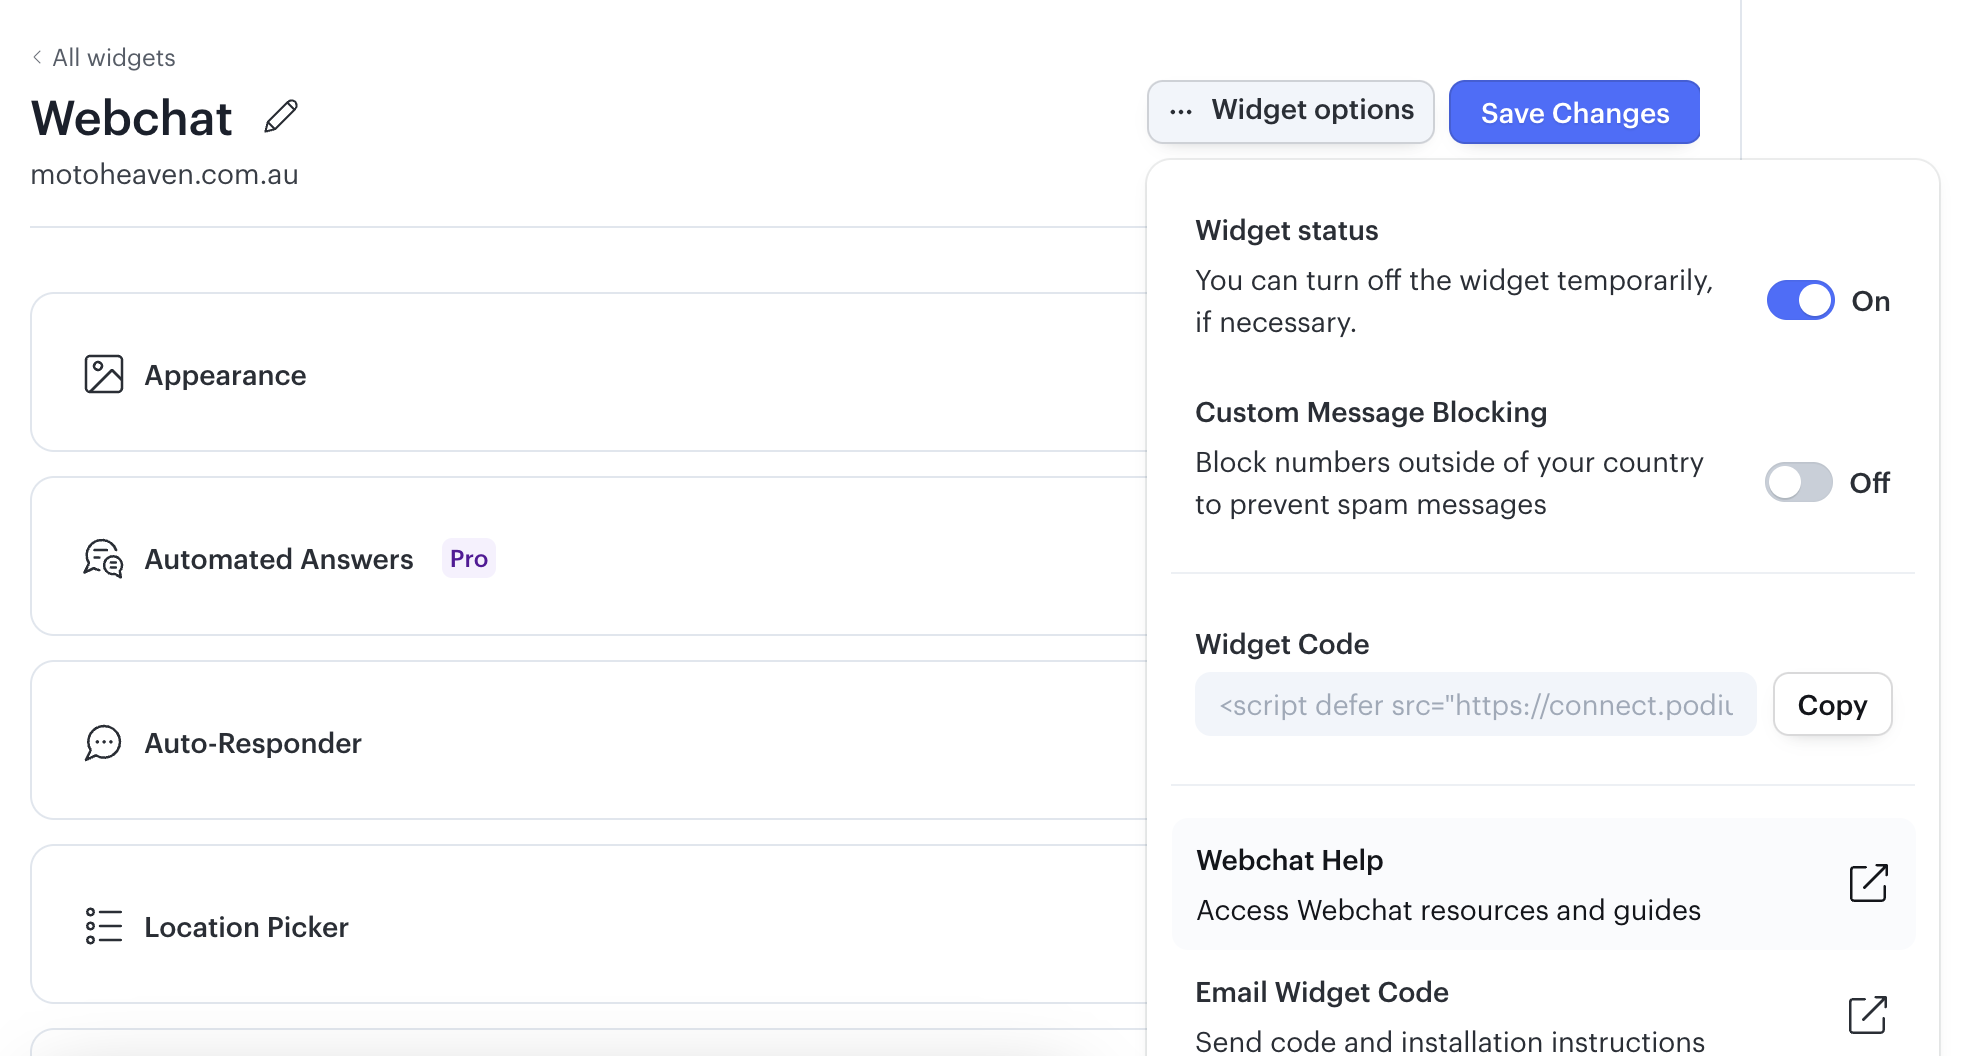Screen dimensions: 1962x1056
Task: Enable Custom Message Blocking
Action: tap(1797, 483)
